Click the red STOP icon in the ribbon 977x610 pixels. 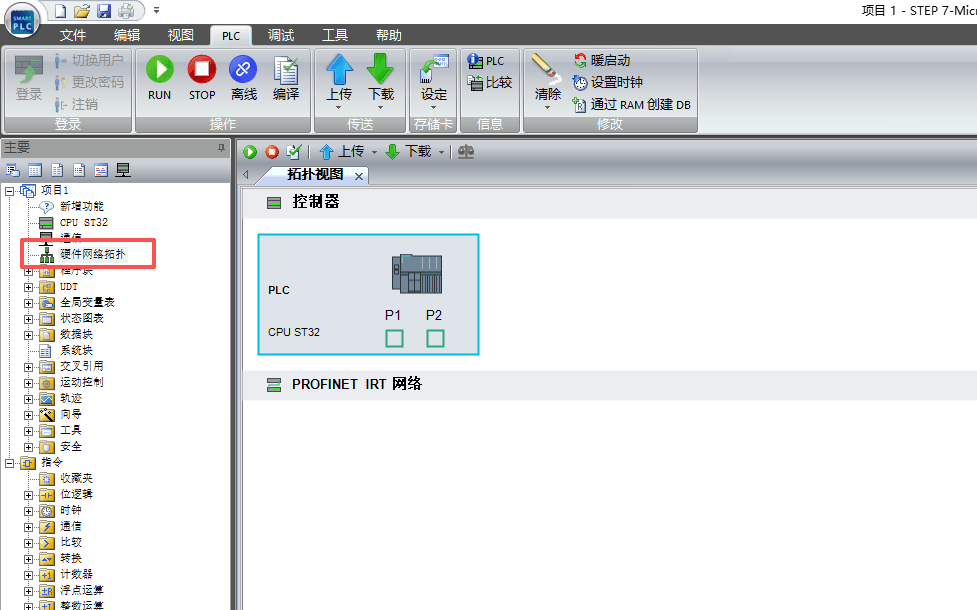coord(202,69)
